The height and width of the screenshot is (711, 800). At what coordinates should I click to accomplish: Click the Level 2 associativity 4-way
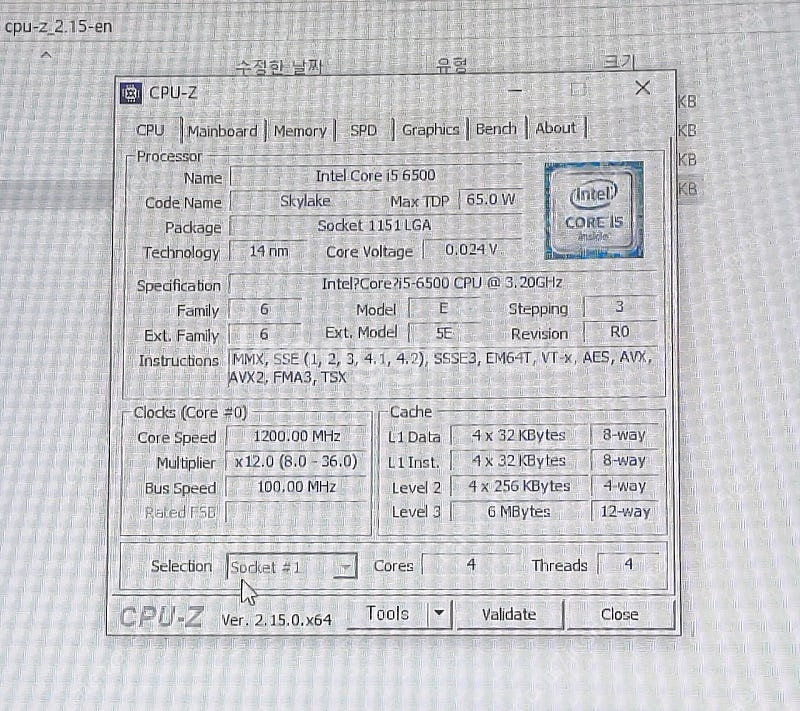tap(625, 486)
